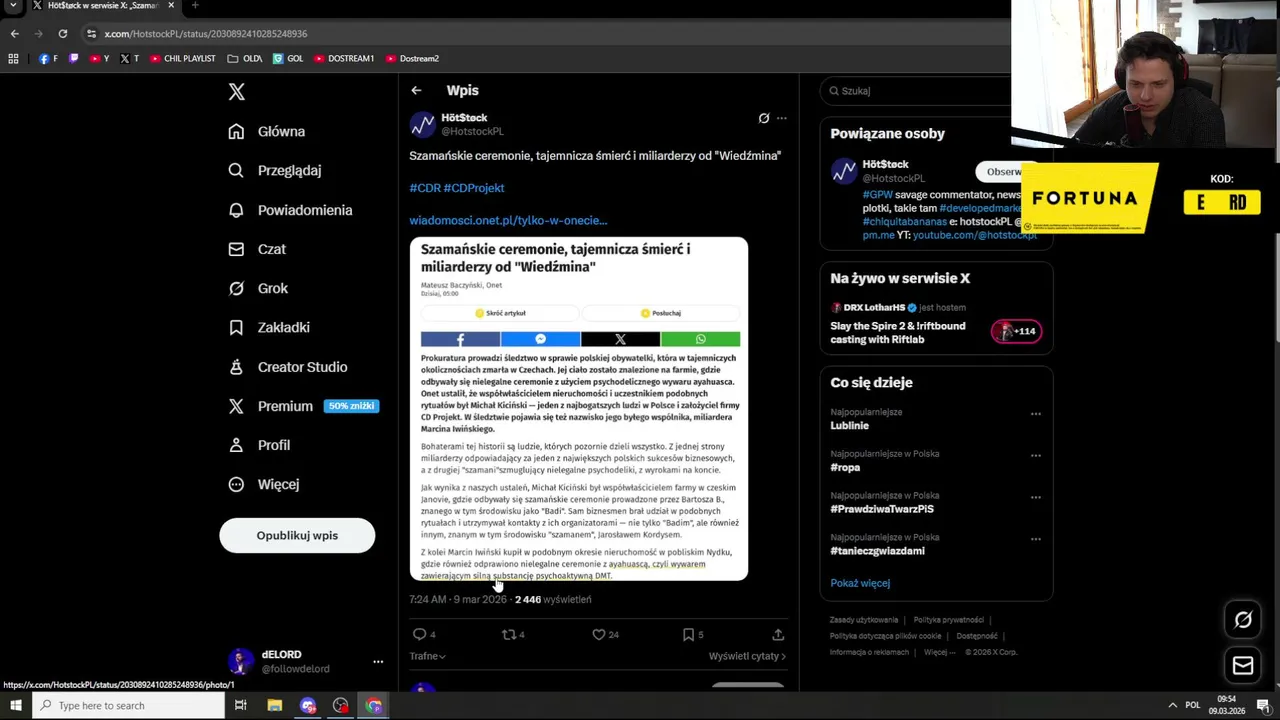Open wiadomosci.onet.pl article link
1280x720 pixels.
pyautogui.click(x=508, y=220)
